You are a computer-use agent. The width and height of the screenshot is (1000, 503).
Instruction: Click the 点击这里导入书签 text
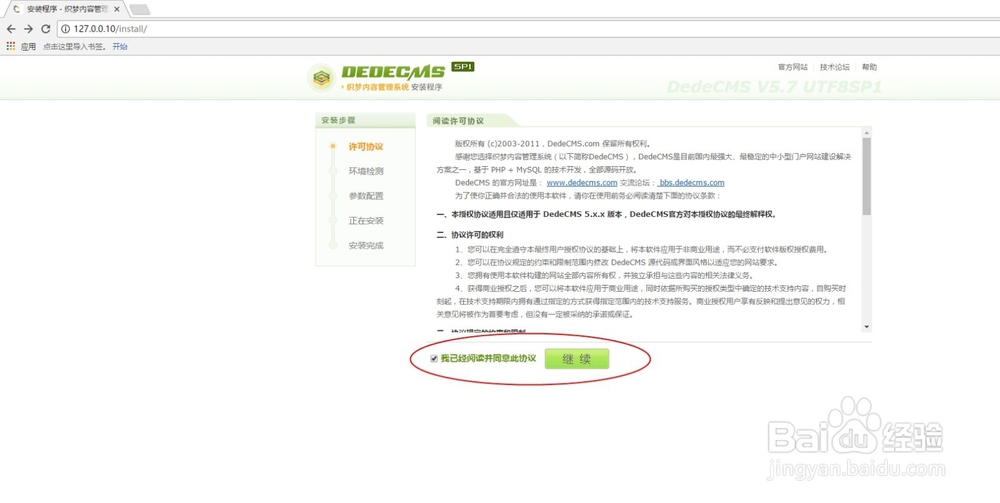pos(75,47)
